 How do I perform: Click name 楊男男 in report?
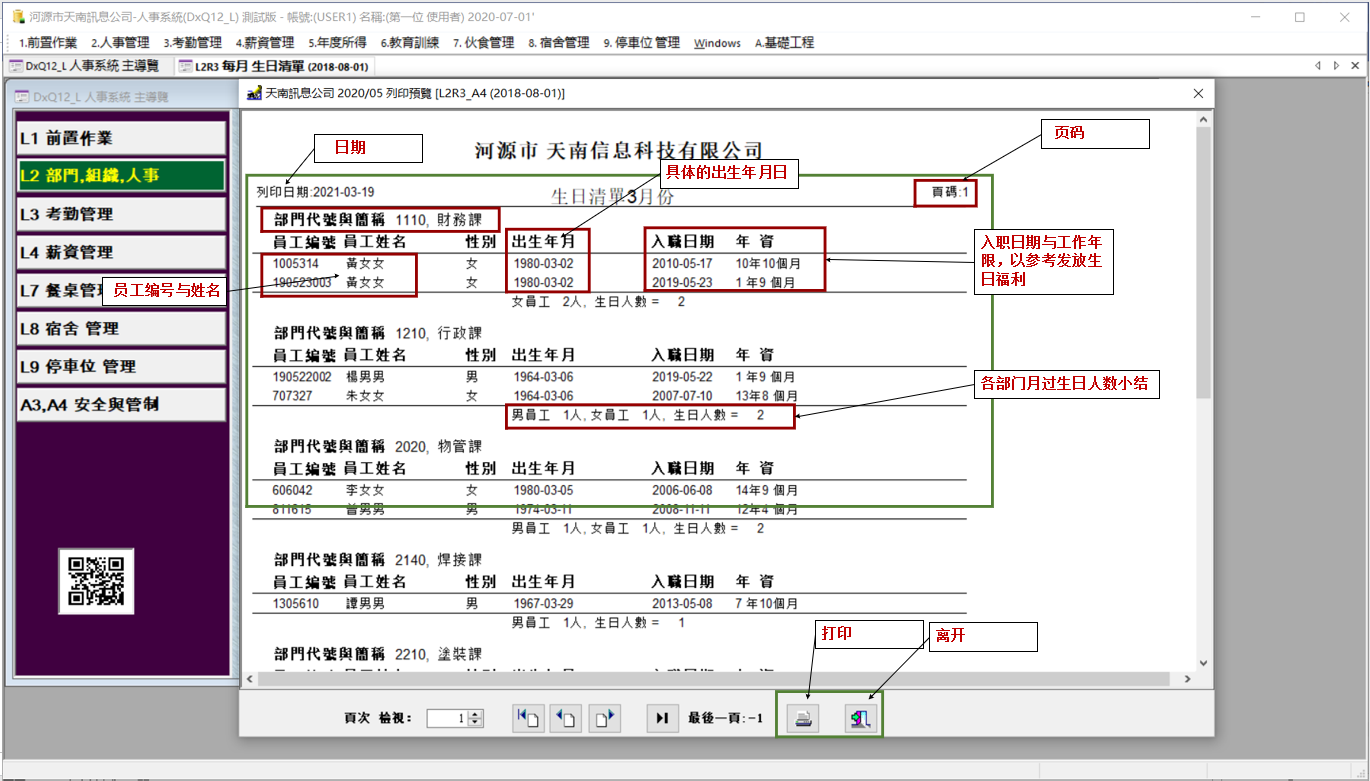click(x=365, y=377)
